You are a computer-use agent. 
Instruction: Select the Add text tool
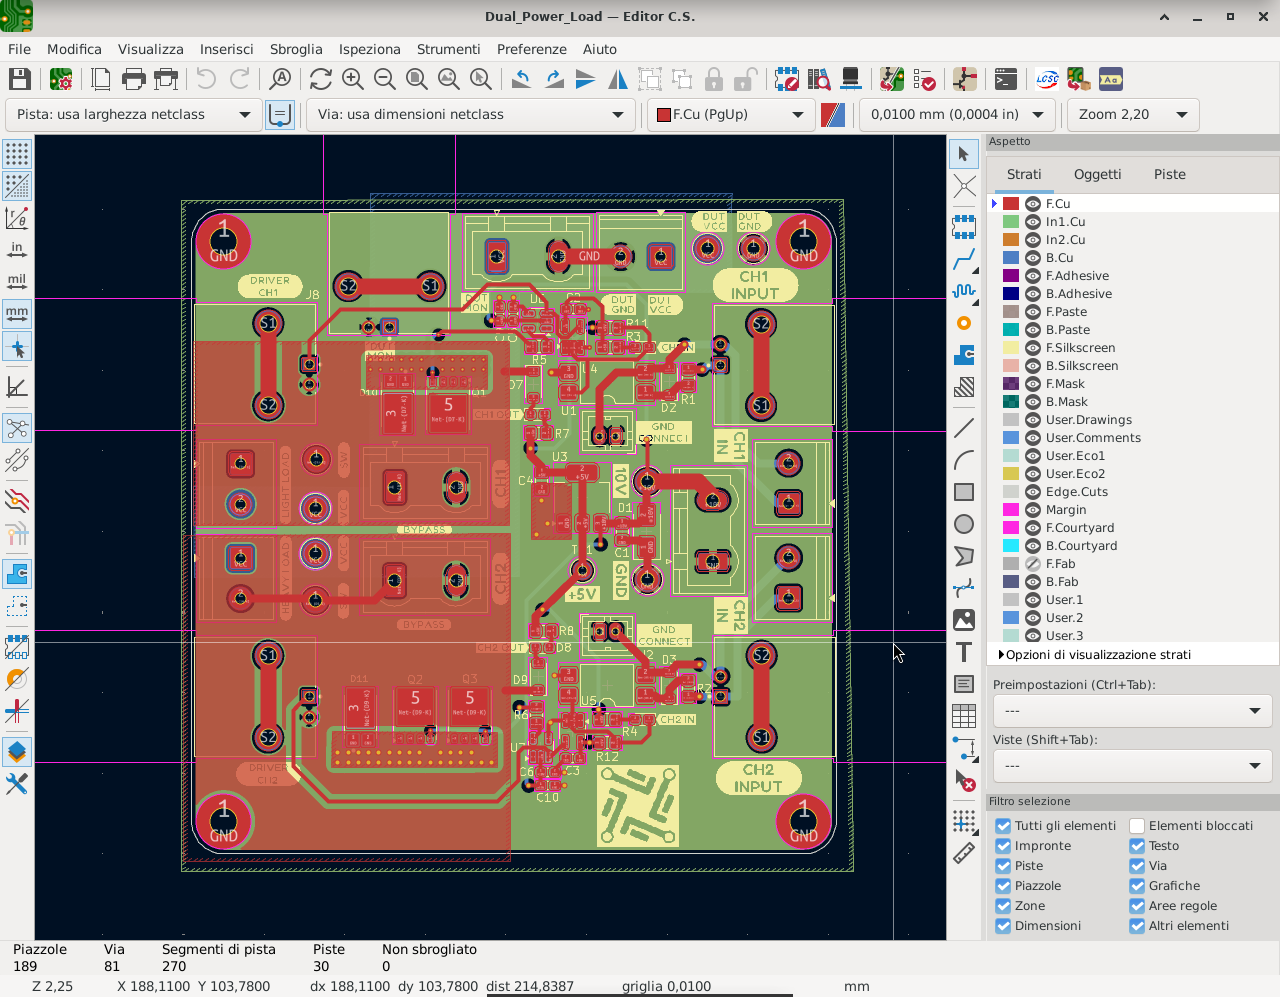pyautogui.click(x=964, y=652)
